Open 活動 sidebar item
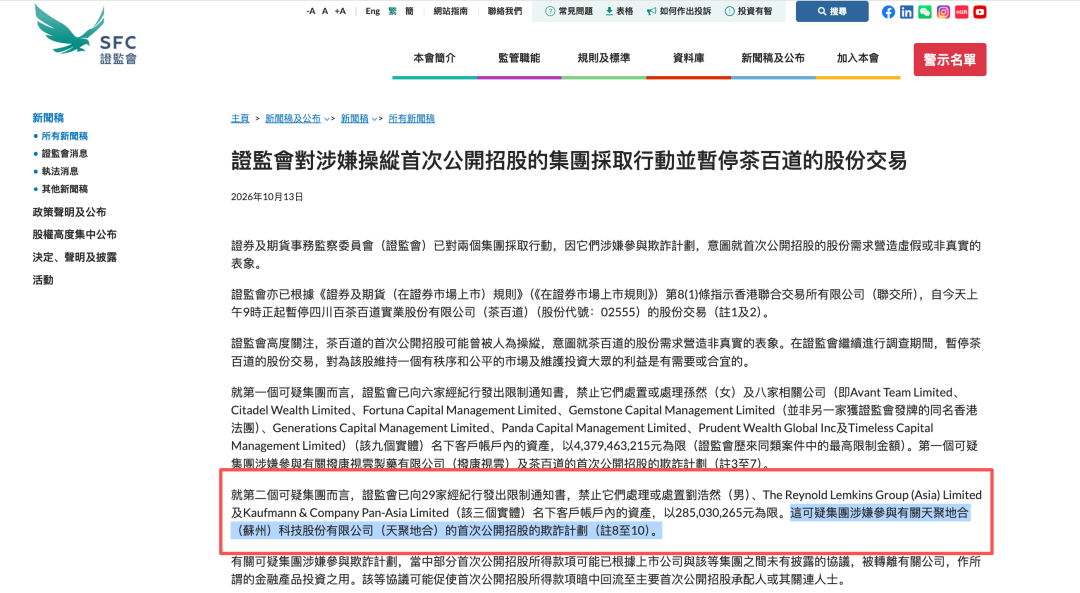Screen dimensions: 1080x593 pos(43,280)
